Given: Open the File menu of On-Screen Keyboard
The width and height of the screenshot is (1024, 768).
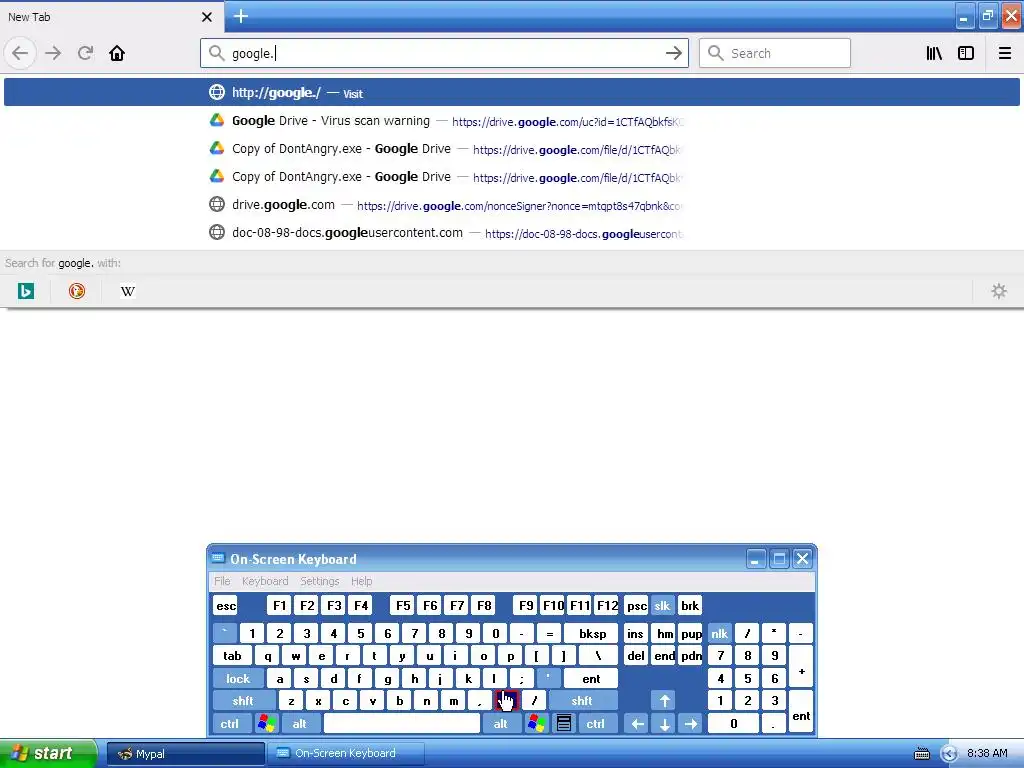Looking at the screenshot, I should click(x=222, y=581).
